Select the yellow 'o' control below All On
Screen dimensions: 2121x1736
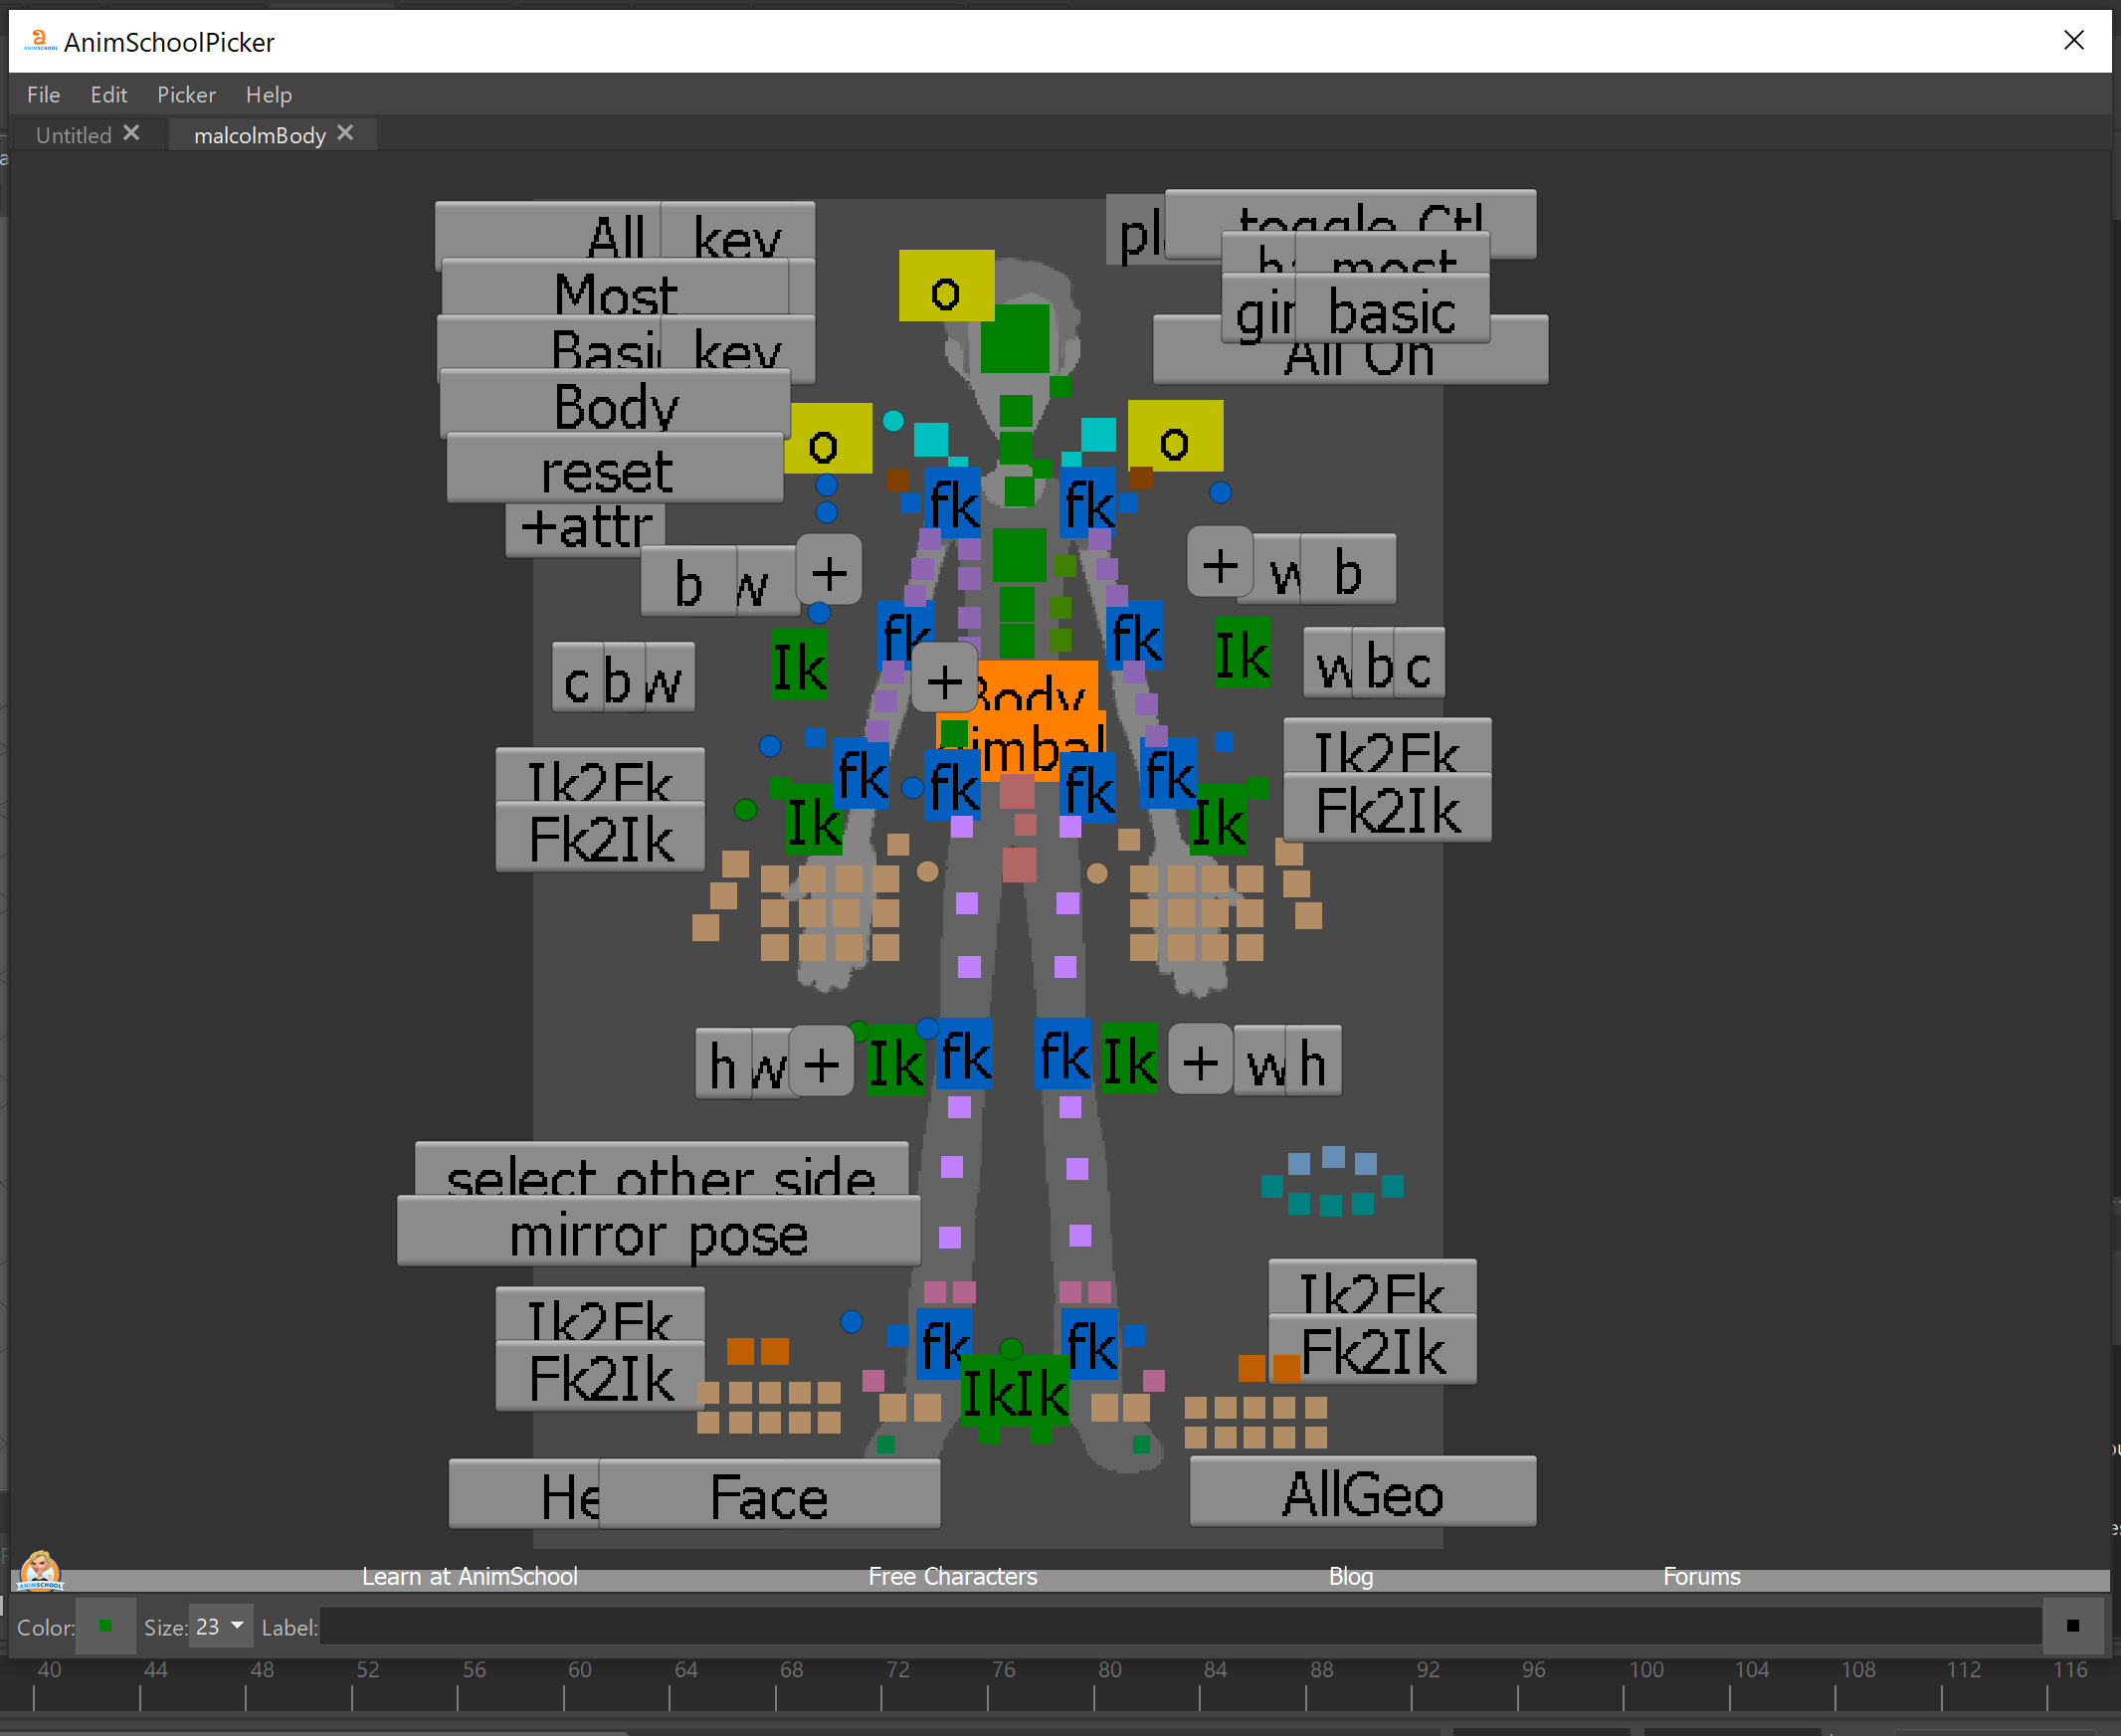point(1175,435)
